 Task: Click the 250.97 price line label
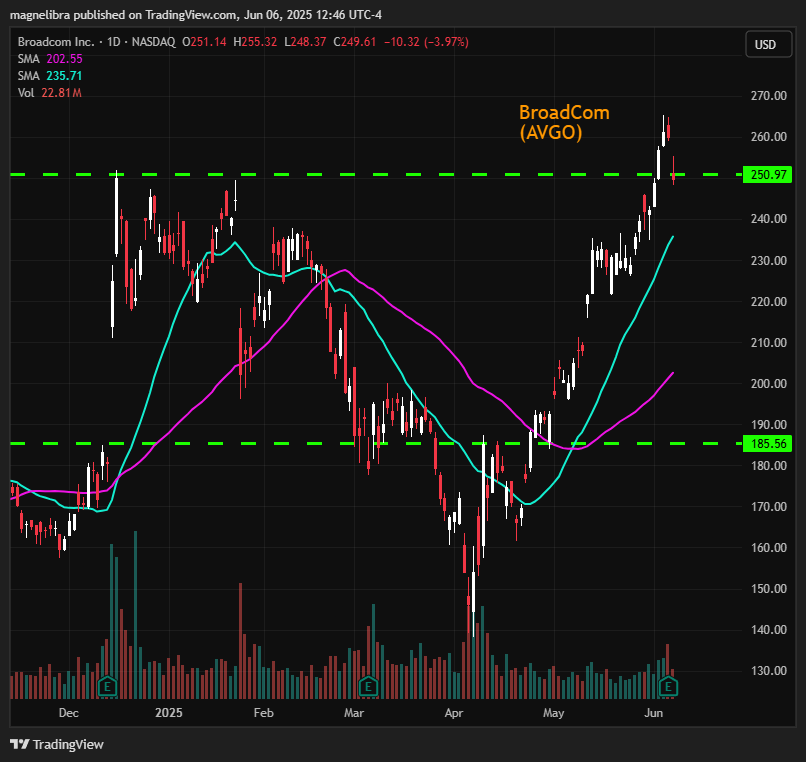[x=768, y=175]
